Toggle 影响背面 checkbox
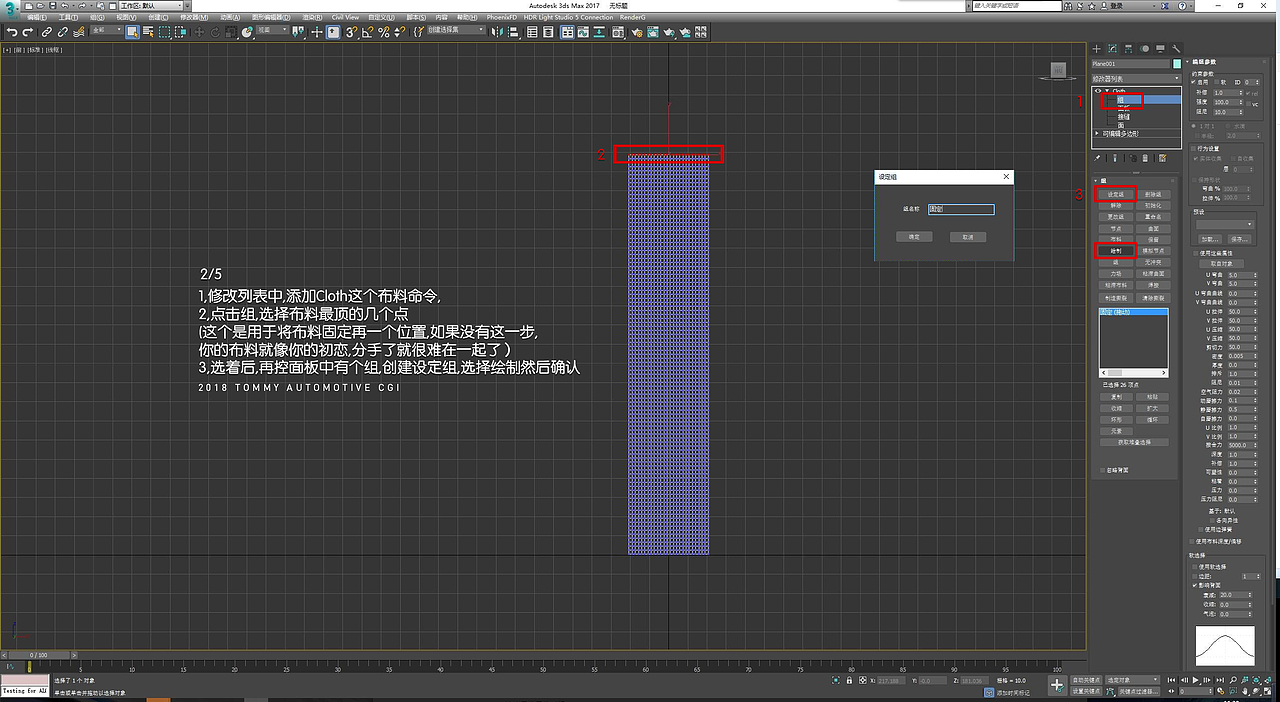 1195,585
